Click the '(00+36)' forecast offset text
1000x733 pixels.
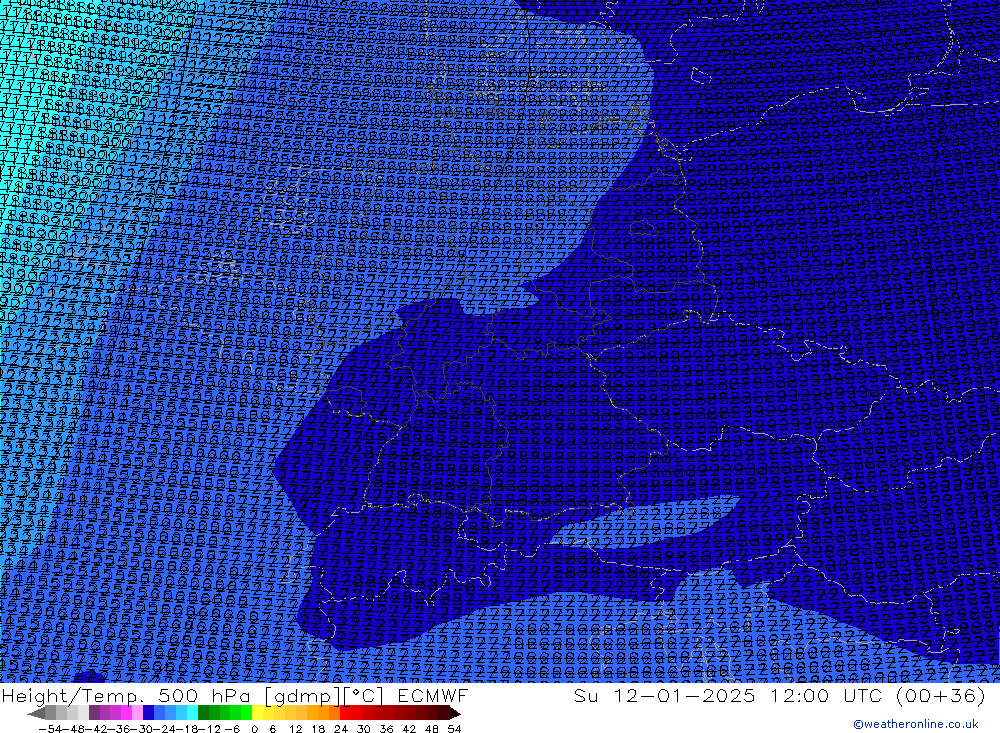(941, 695)
